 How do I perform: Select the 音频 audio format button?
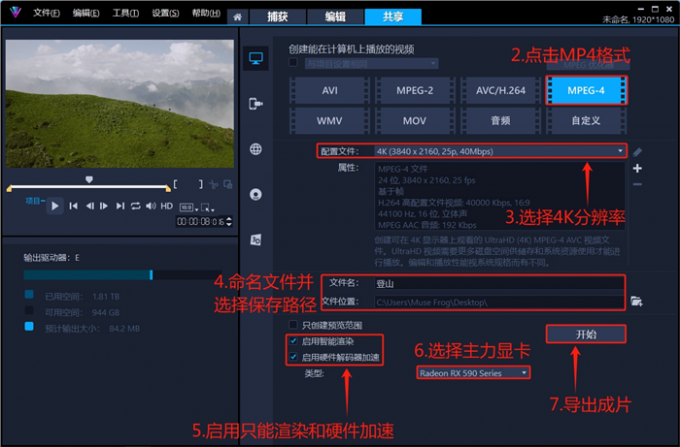pyautogui.click(x=500, y=121)
